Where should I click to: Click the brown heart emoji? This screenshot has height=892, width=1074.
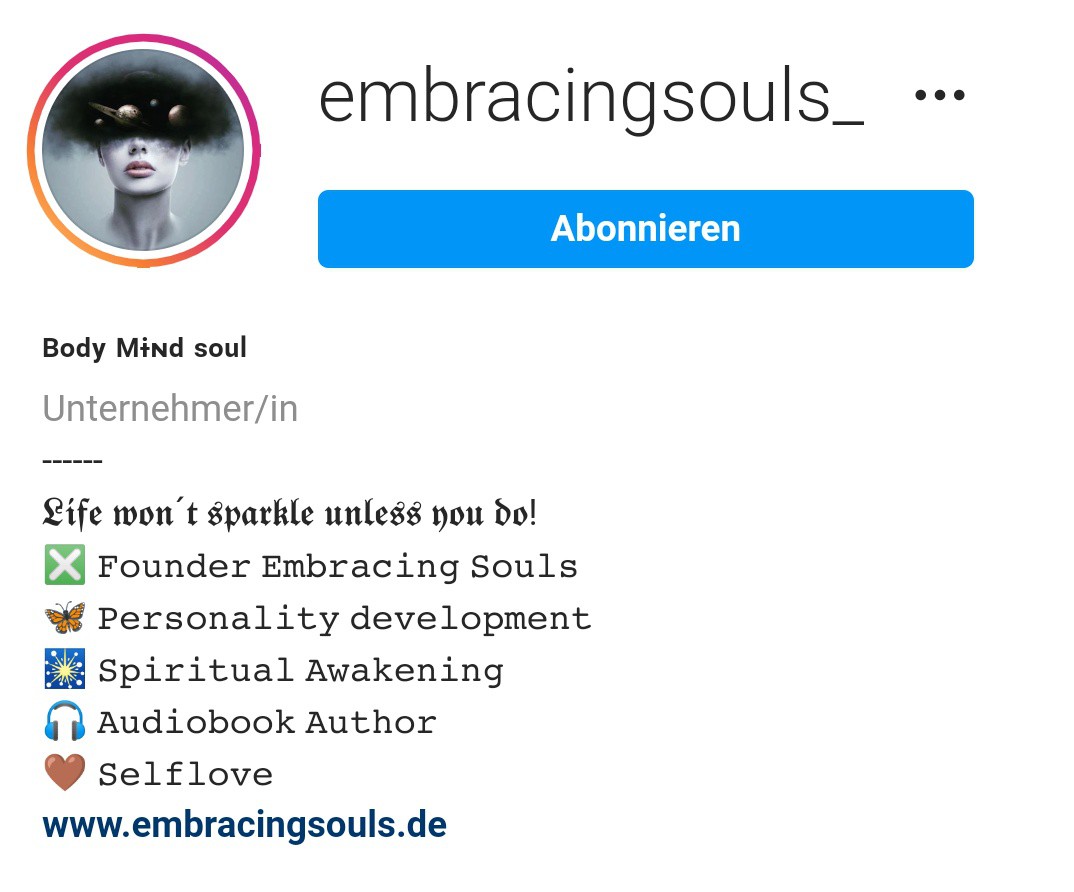tap(64, 773)
